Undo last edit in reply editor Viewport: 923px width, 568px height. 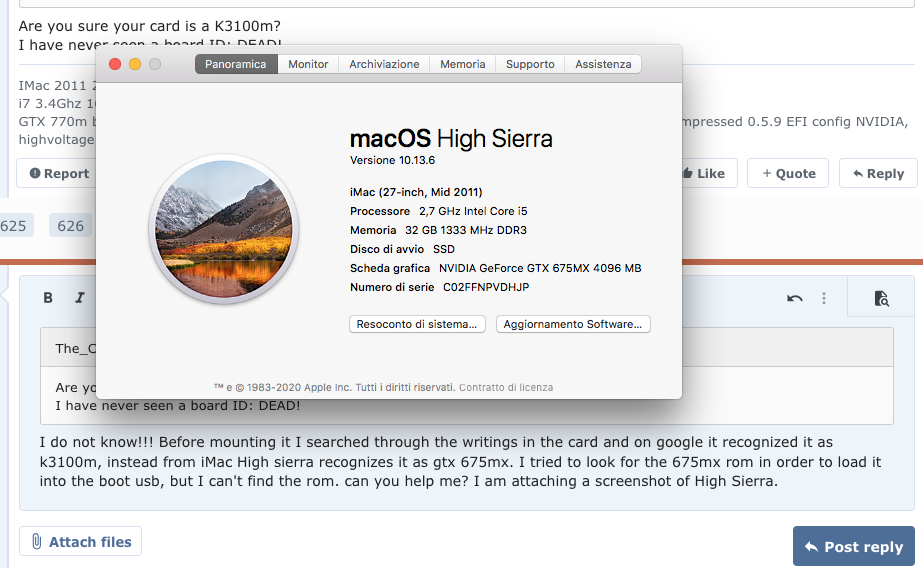[795, 298]
